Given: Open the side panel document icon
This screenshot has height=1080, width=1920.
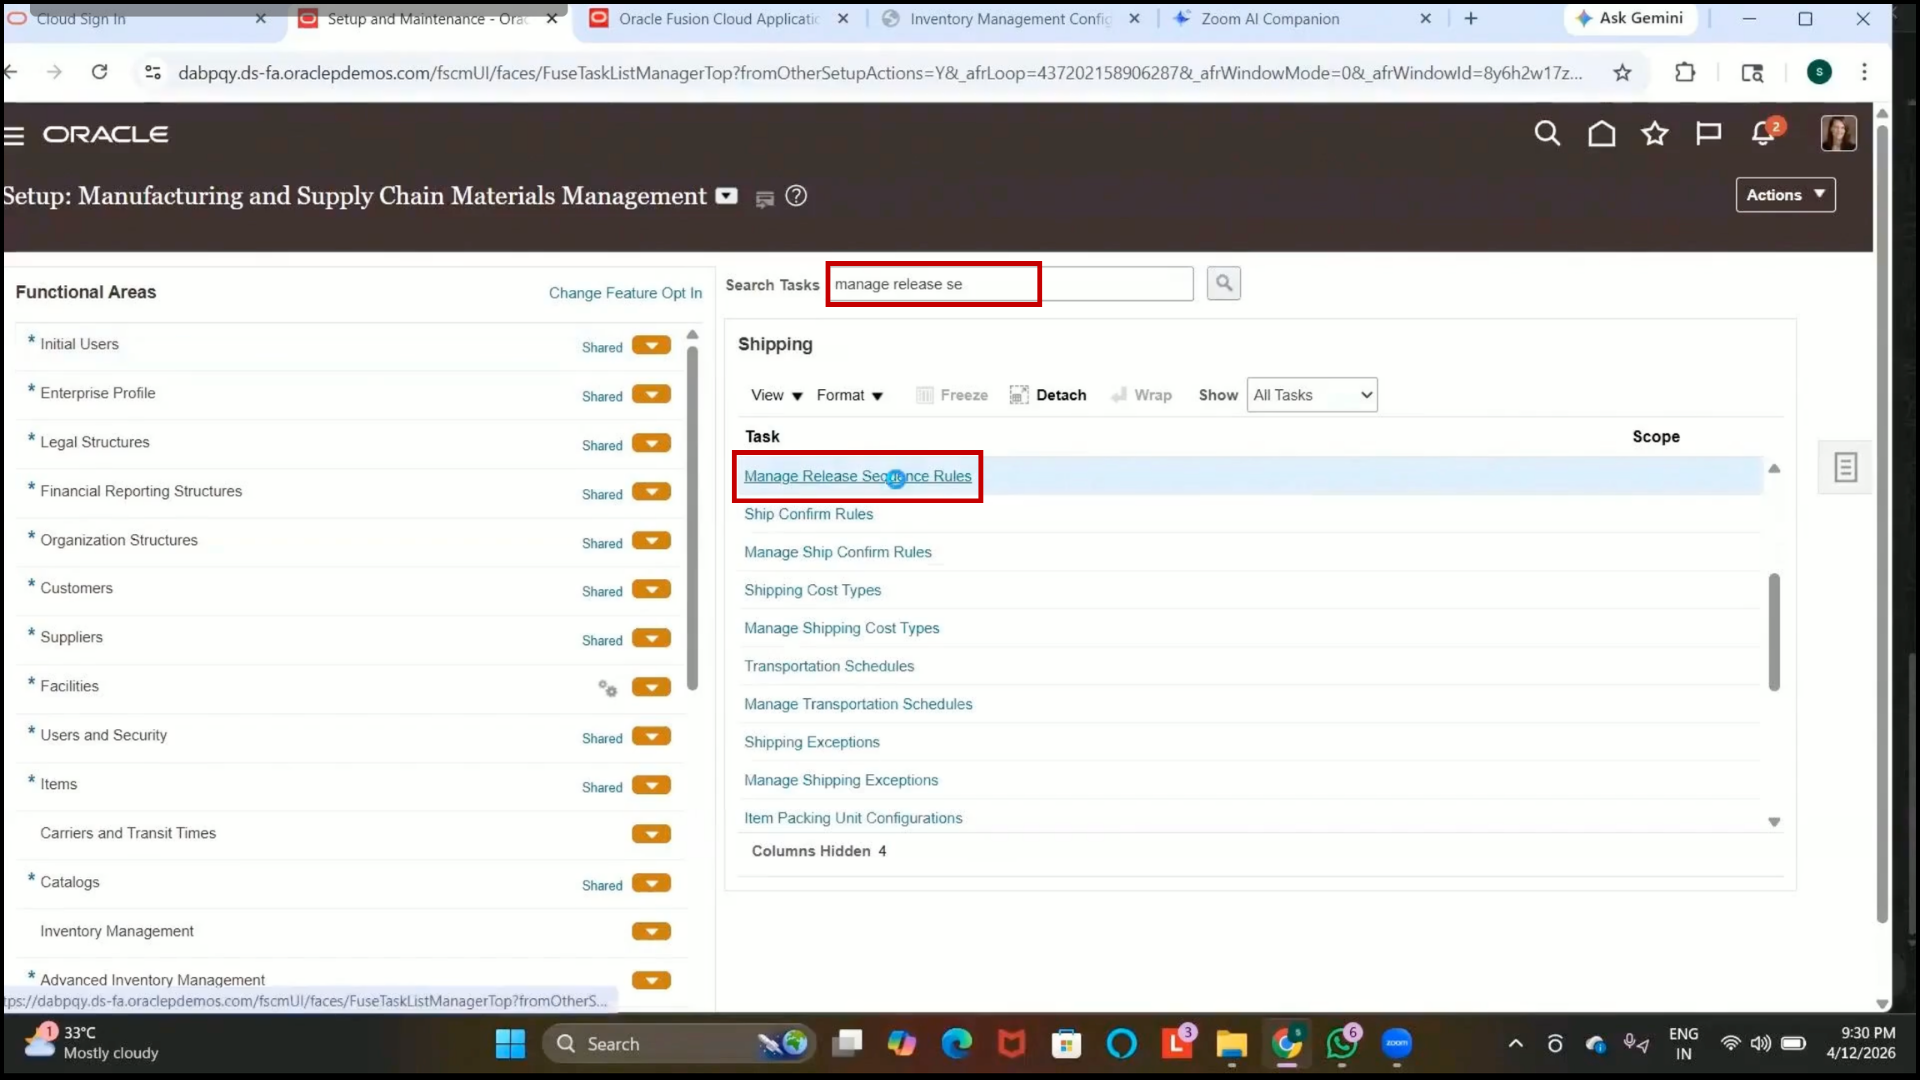Looking at the screenshot, I should coord(1845,467).
